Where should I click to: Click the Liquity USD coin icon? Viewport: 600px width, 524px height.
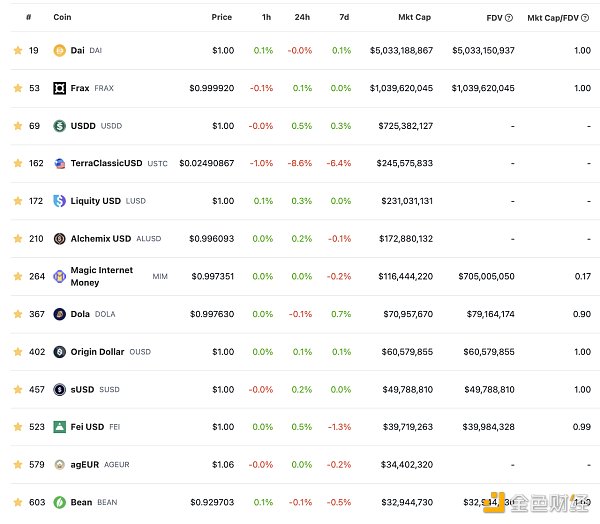coord(60,201)
